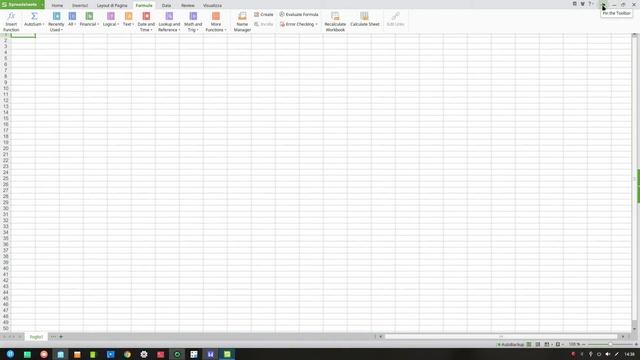Open Financial functions category
The height and width of the screenshot is (360, 640).
tap(89, 19)
